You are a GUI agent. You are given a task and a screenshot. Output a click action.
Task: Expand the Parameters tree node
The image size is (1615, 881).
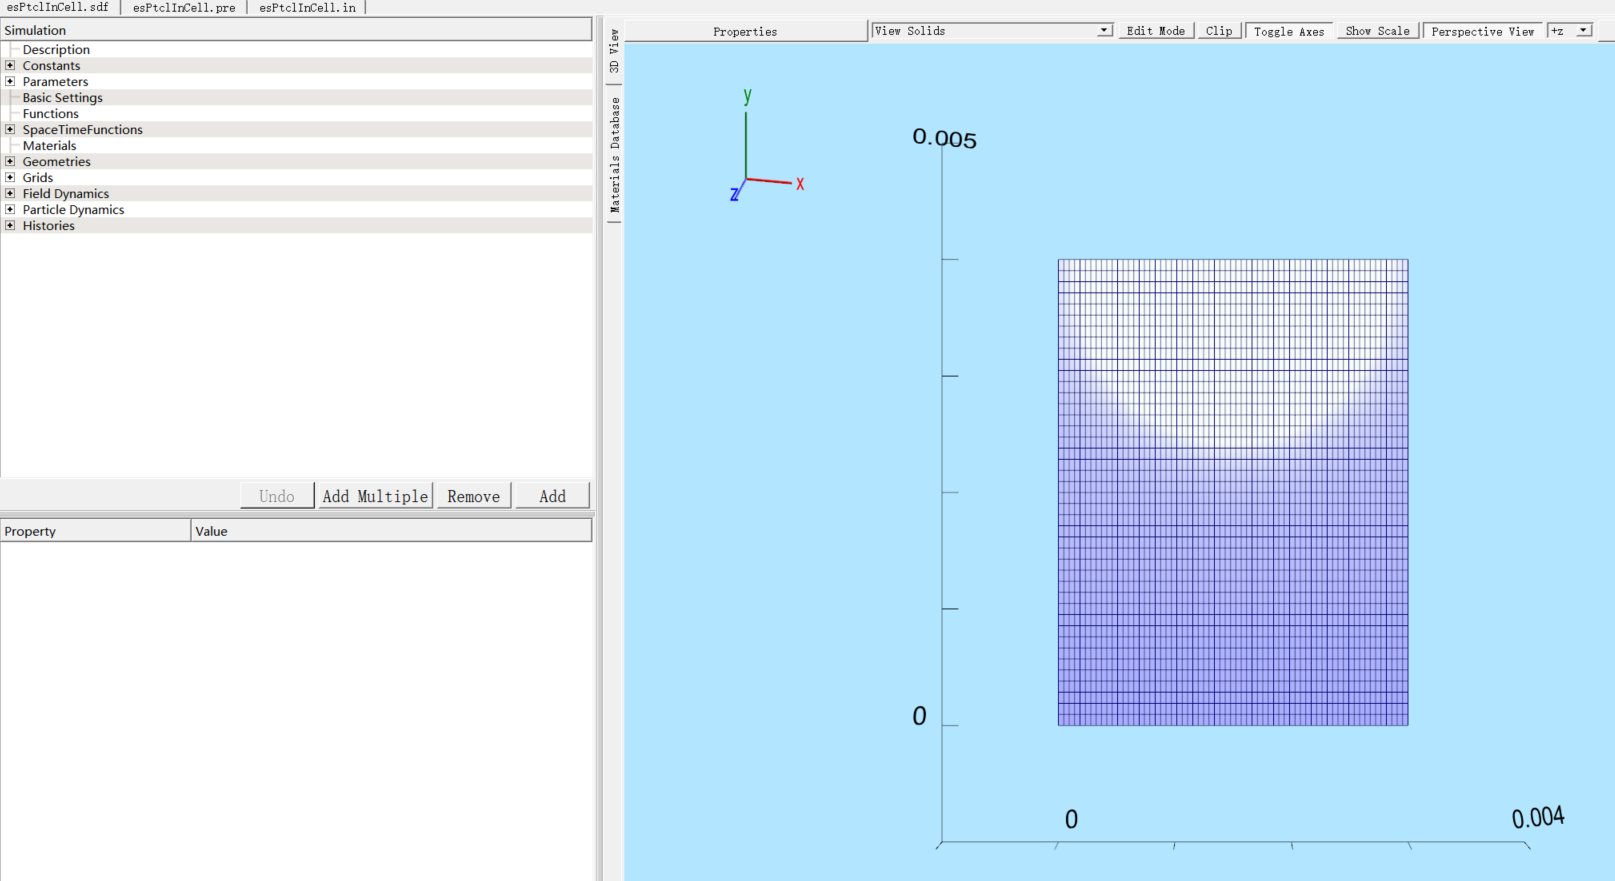coord(10,81)
